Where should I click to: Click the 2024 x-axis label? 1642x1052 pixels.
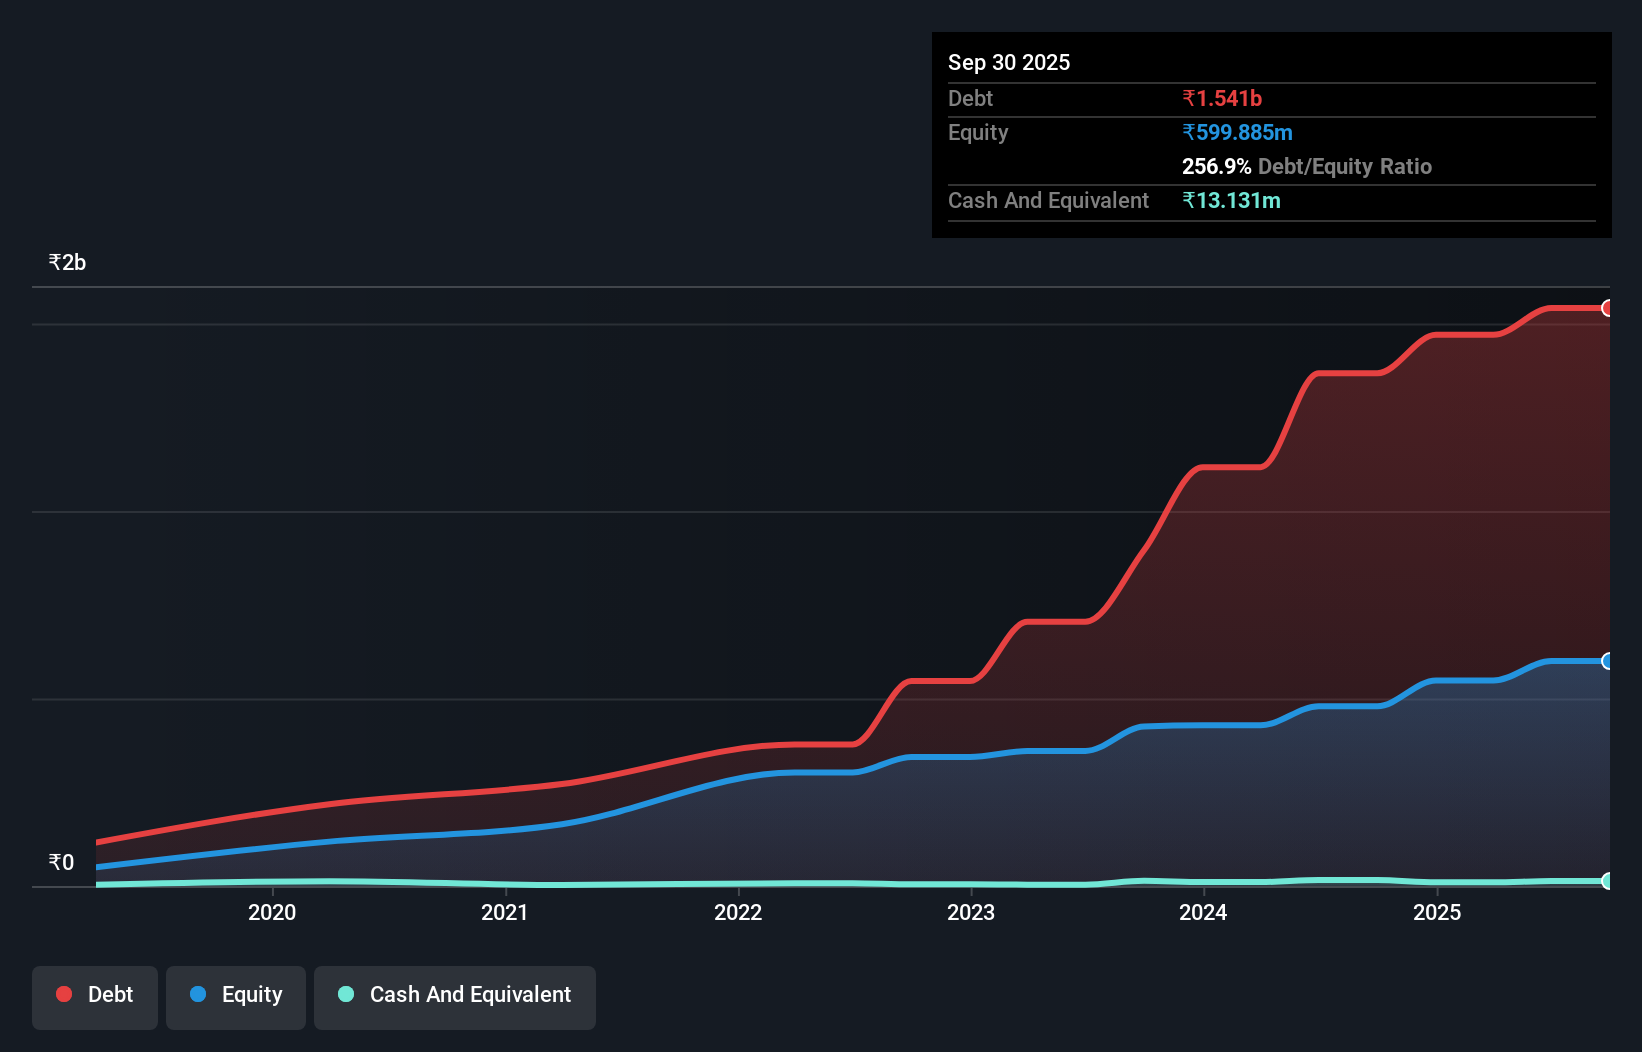[x=1203, y=912]
